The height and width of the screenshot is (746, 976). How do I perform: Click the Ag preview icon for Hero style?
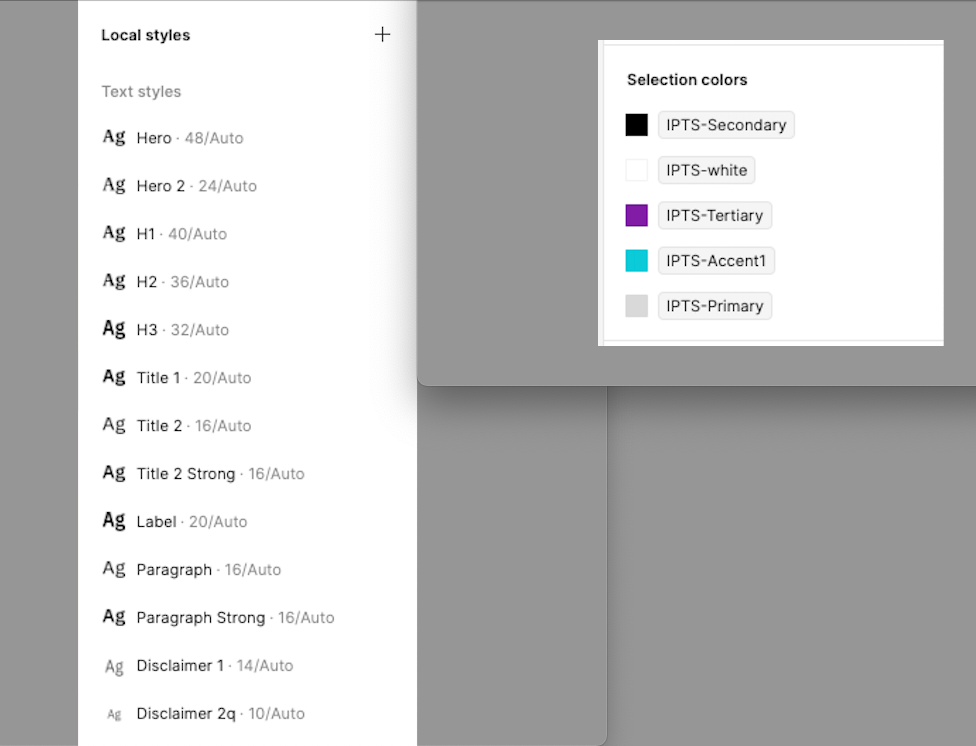click(x=113, y=137)
